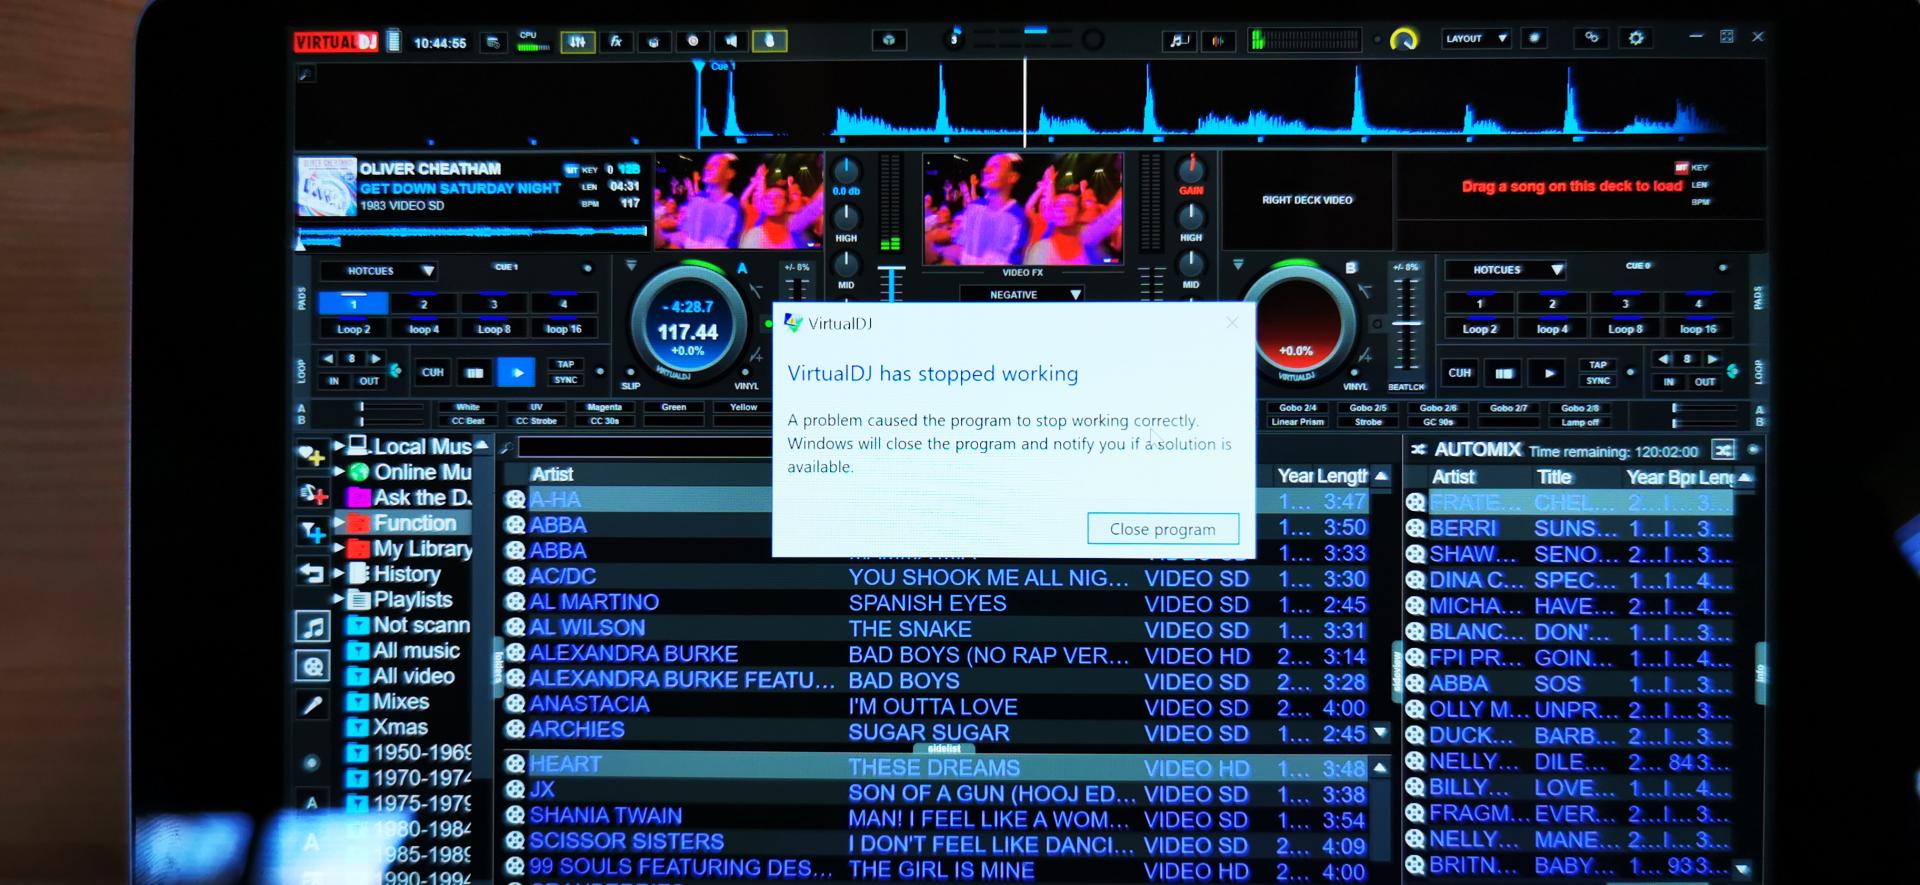Halve left deck loop size with left arrow

(x=328, y=358)
